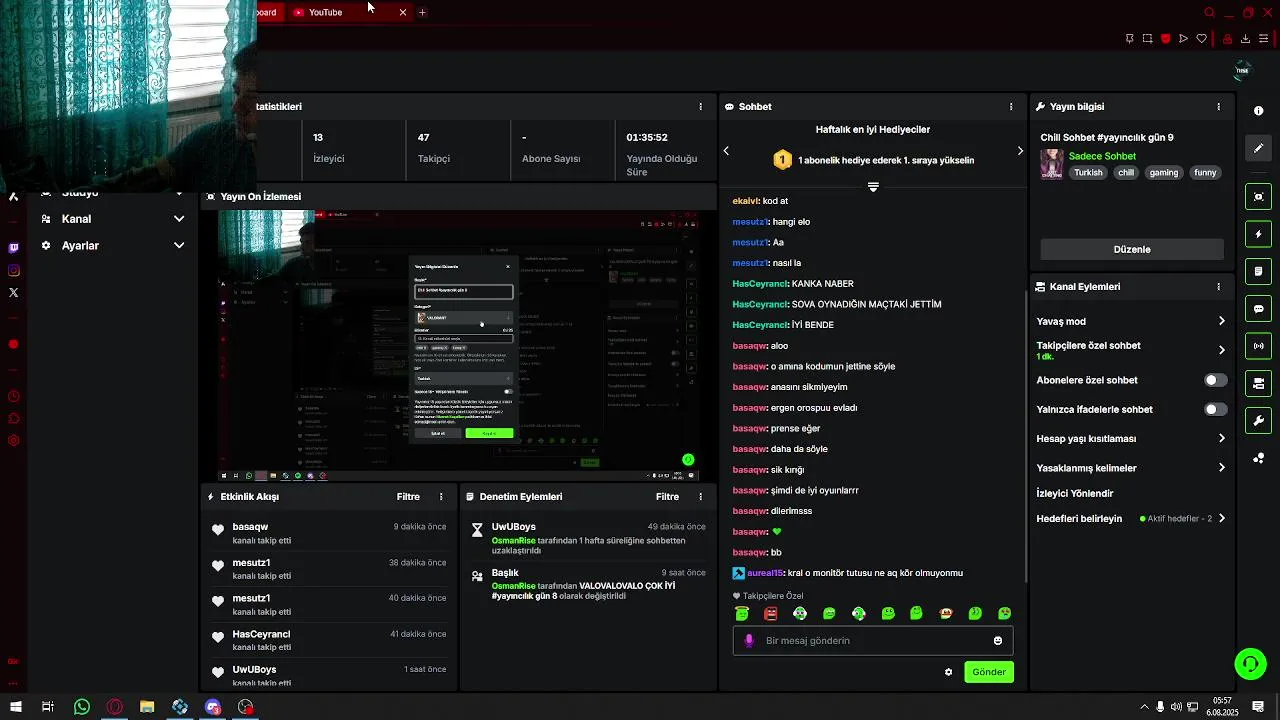
Task: Open File Explorer from the taskbar
Action: click(x=147, y=707)
